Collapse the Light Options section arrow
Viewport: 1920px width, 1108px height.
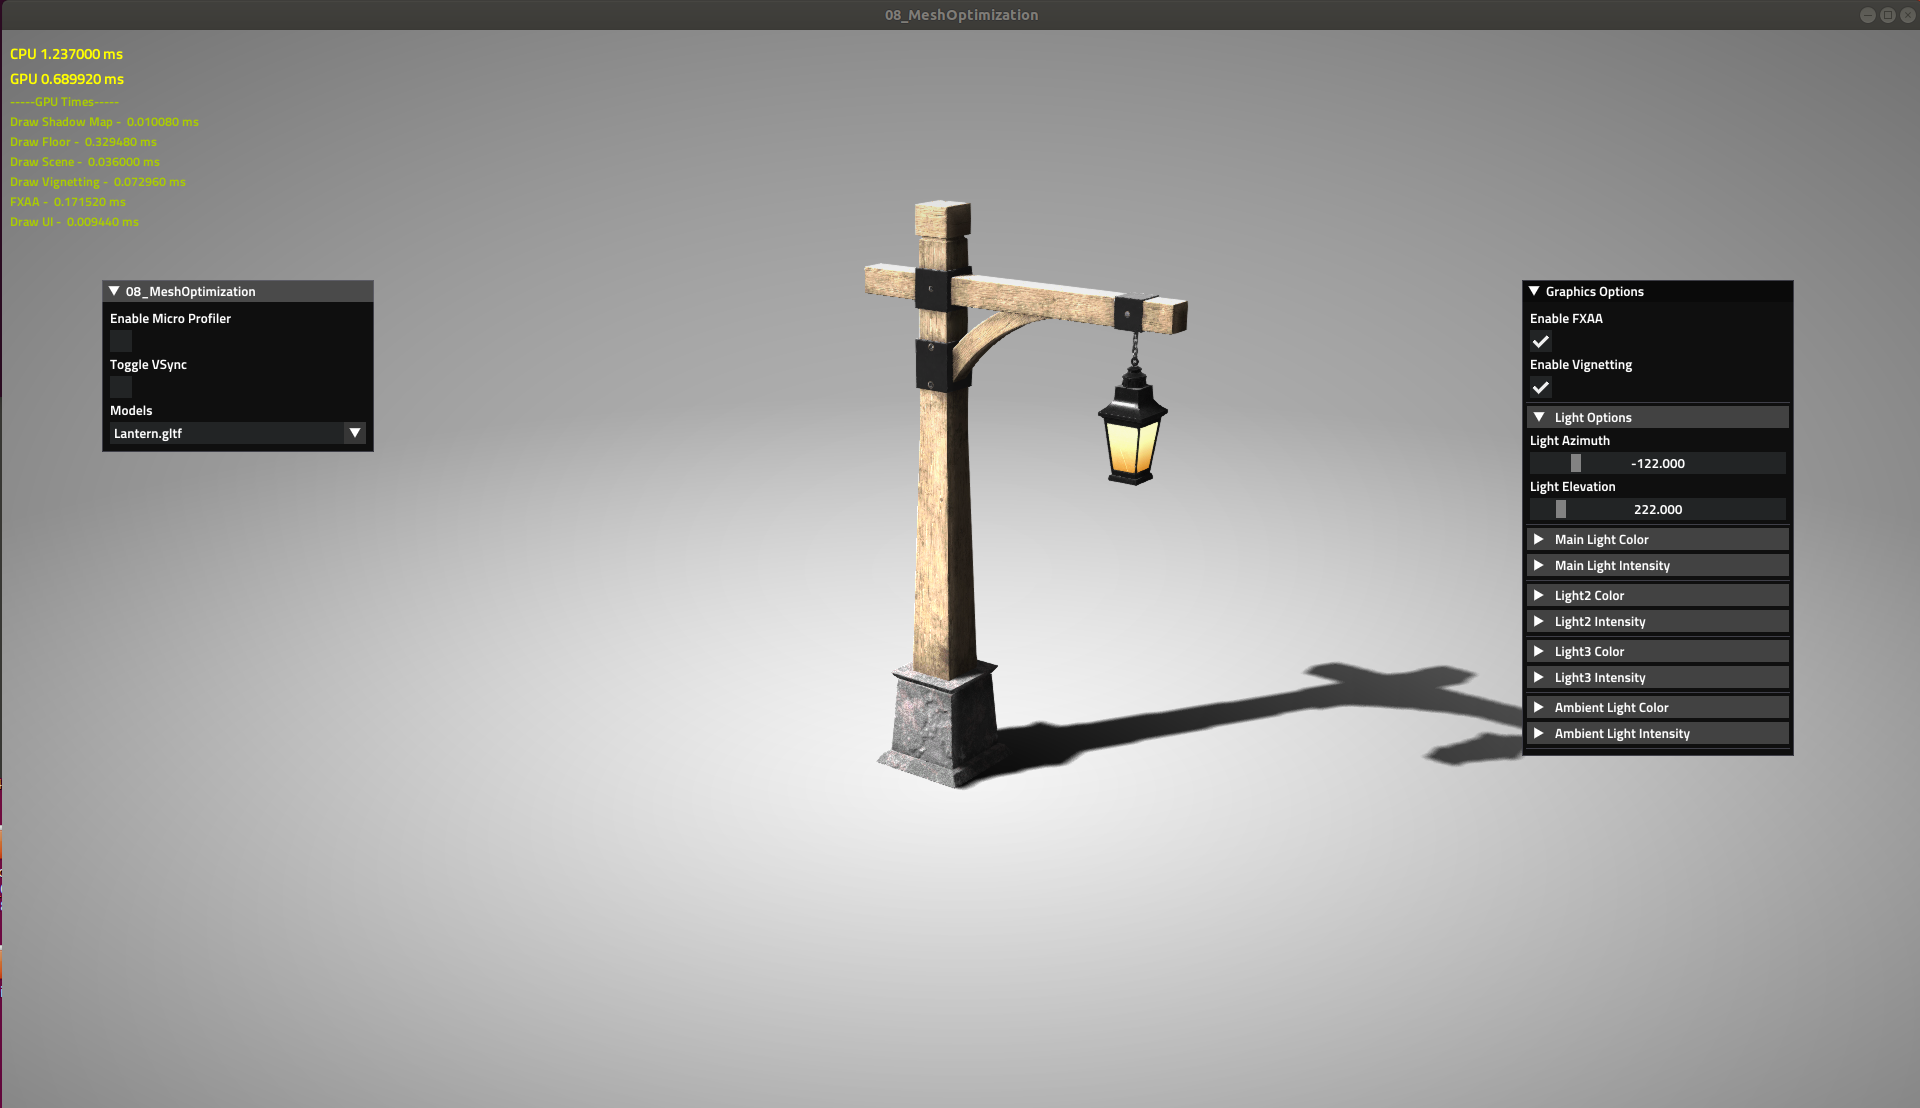click(1539, 417)
